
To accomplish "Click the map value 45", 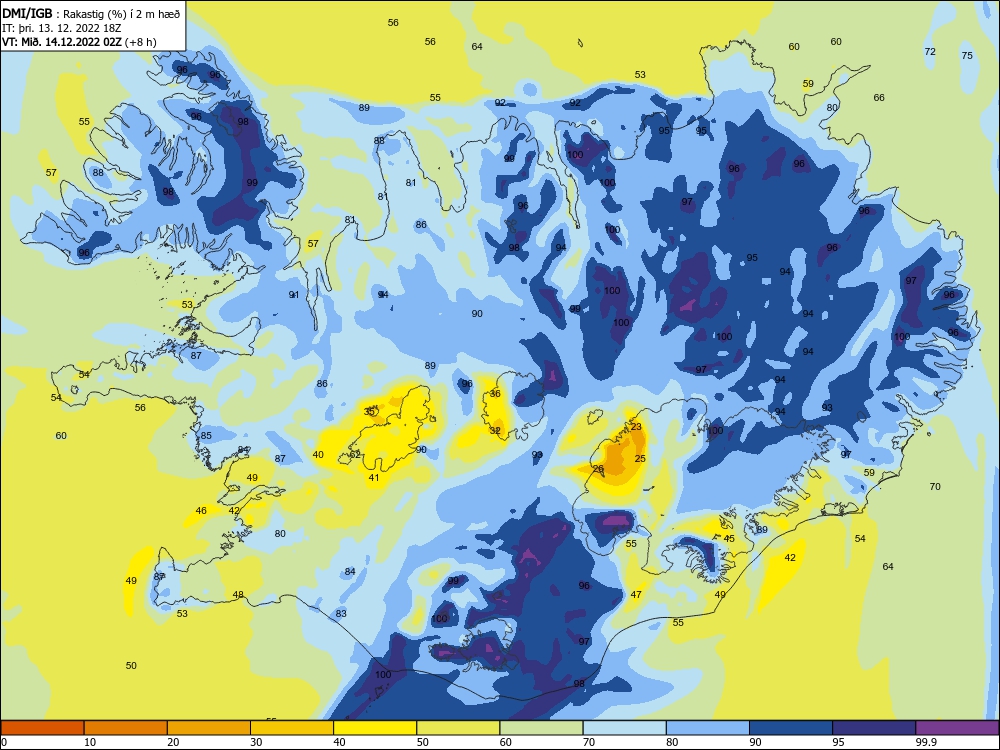I will click(x=729, y=539).
